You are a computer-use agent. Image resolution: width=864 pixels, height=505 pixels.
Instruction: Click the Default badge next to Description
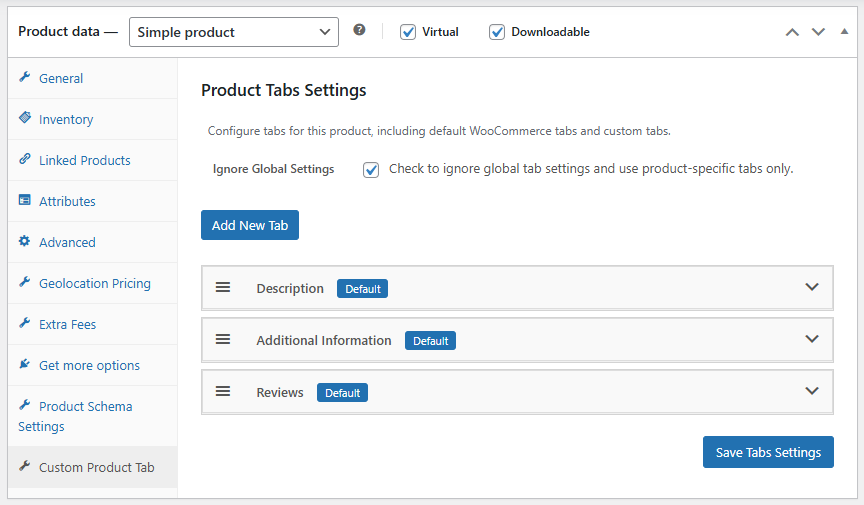(363, 288)
